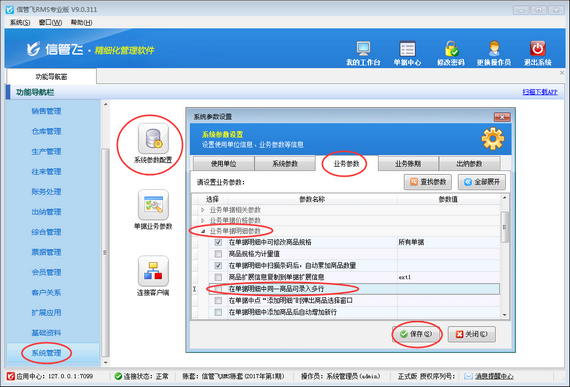Screen dimensions: 570x387
Task: Expand the 业务单据相关参数 tree node
Action: tap(203, 210)
